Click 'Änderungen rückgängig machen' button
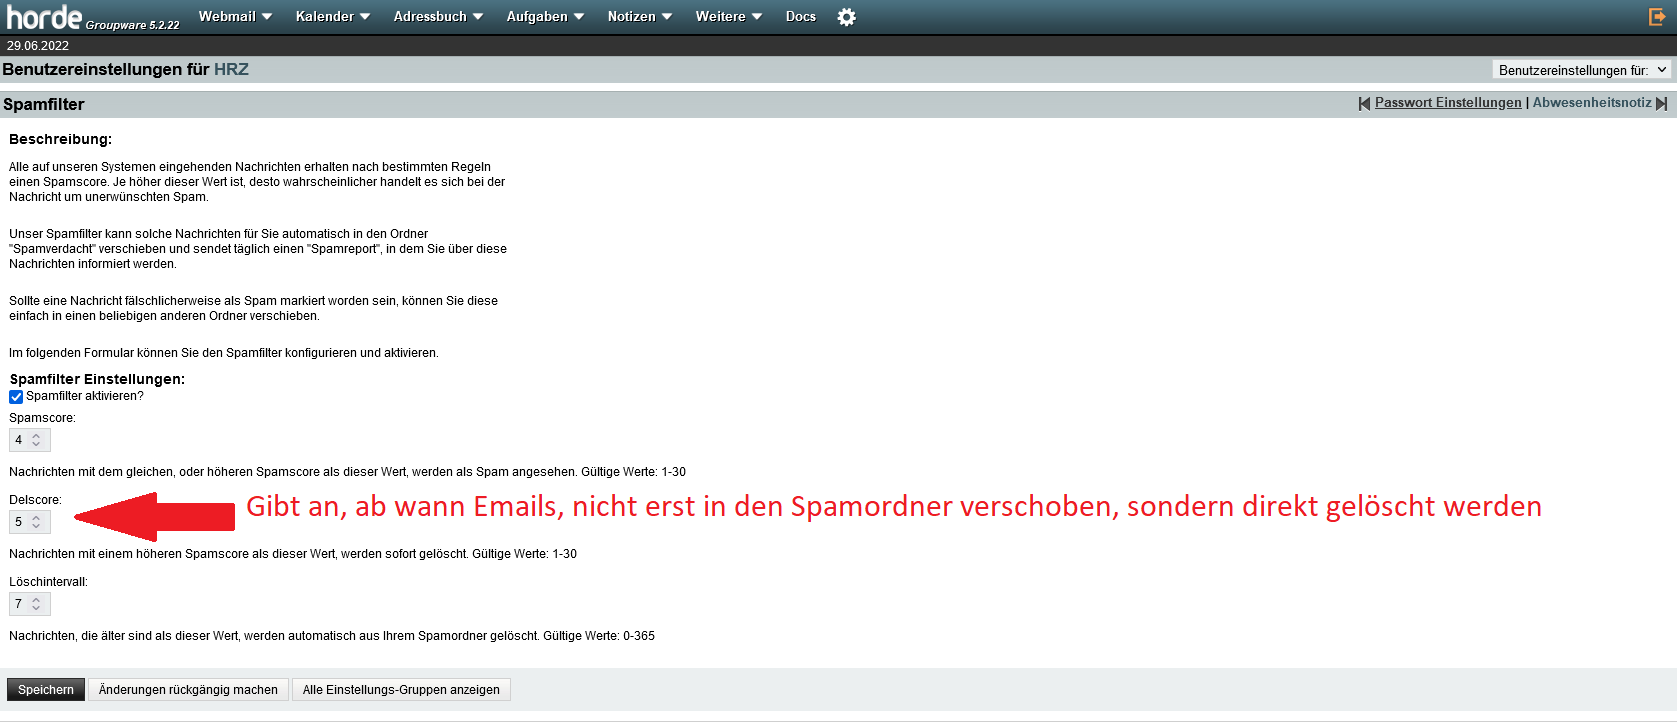 188,690
